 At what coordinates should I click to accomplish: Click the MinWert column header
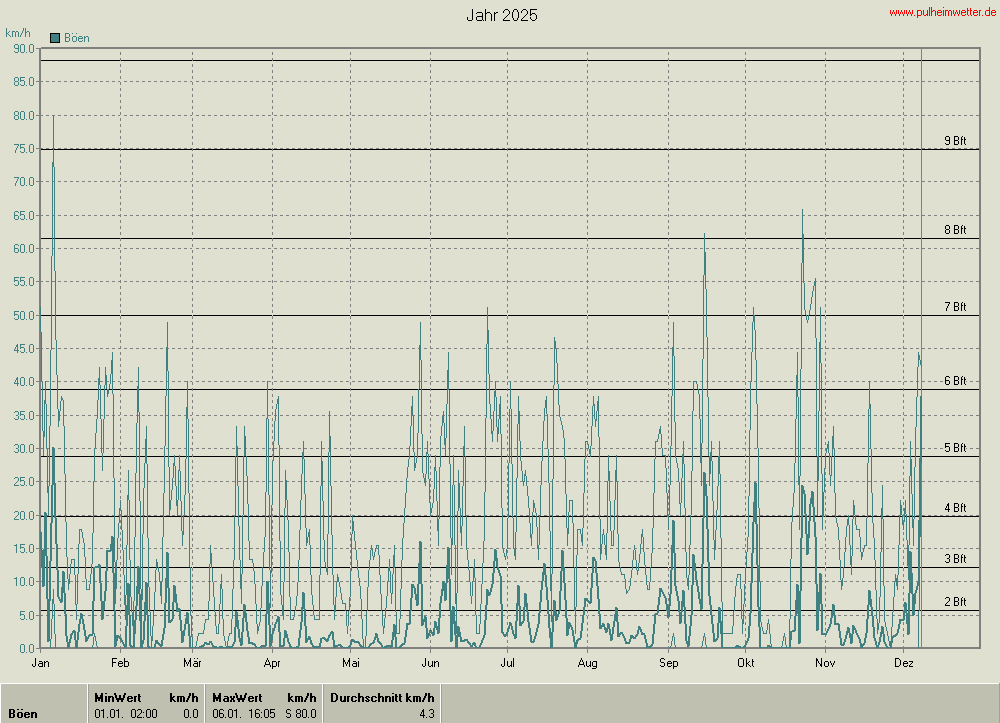pos(117,697)
